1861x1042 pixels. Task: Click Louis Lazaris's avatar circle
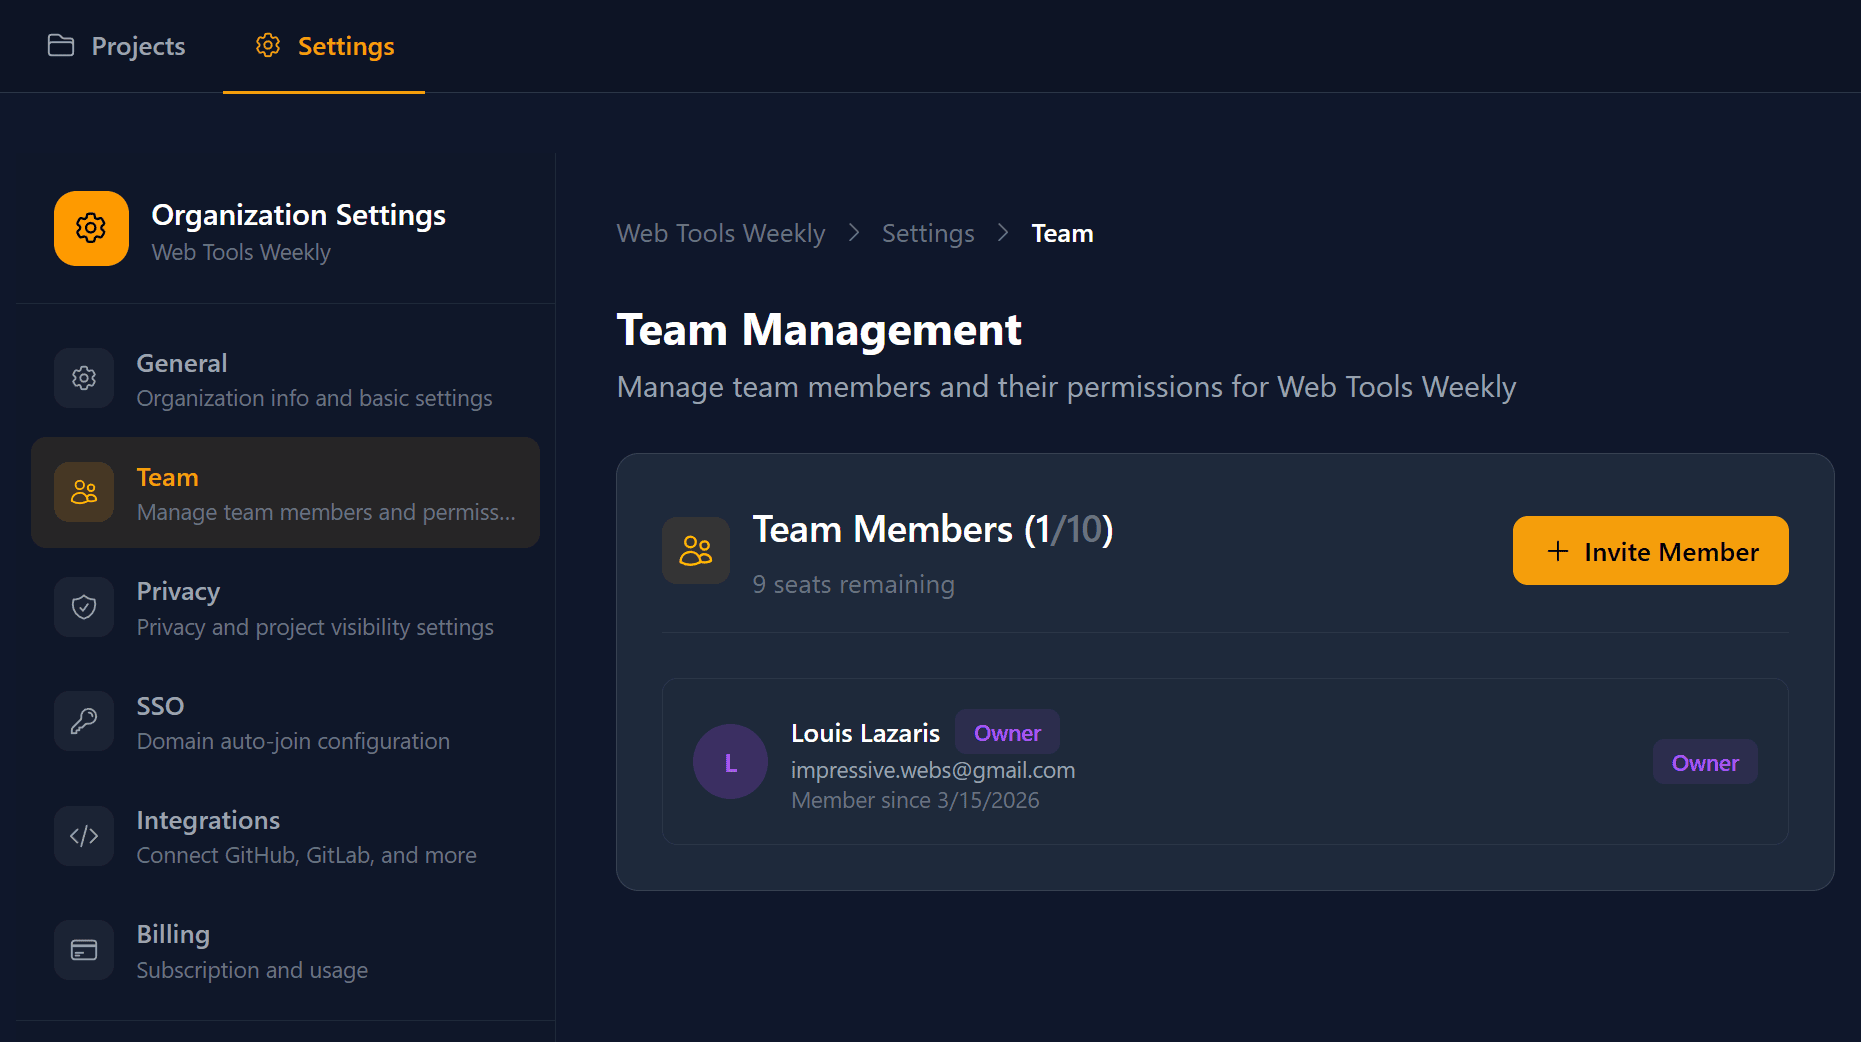click(729, 761)
